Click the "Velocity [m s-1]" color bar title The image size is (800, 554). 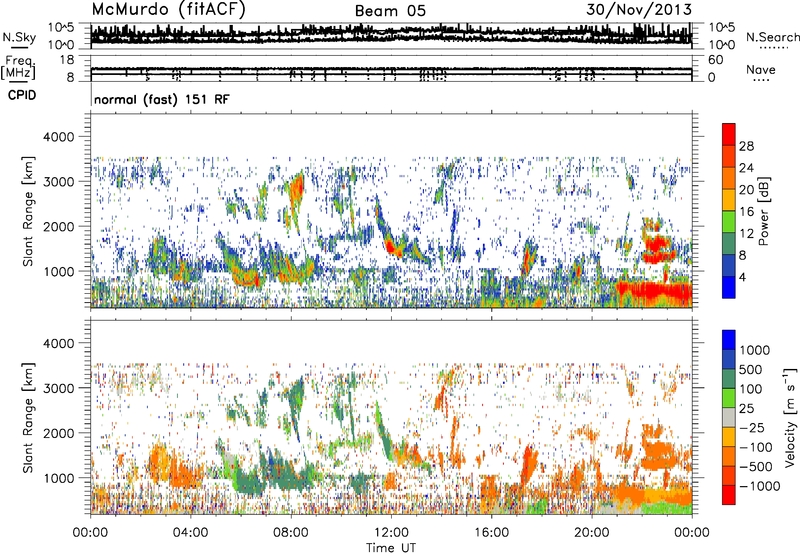tap(790, 417)
